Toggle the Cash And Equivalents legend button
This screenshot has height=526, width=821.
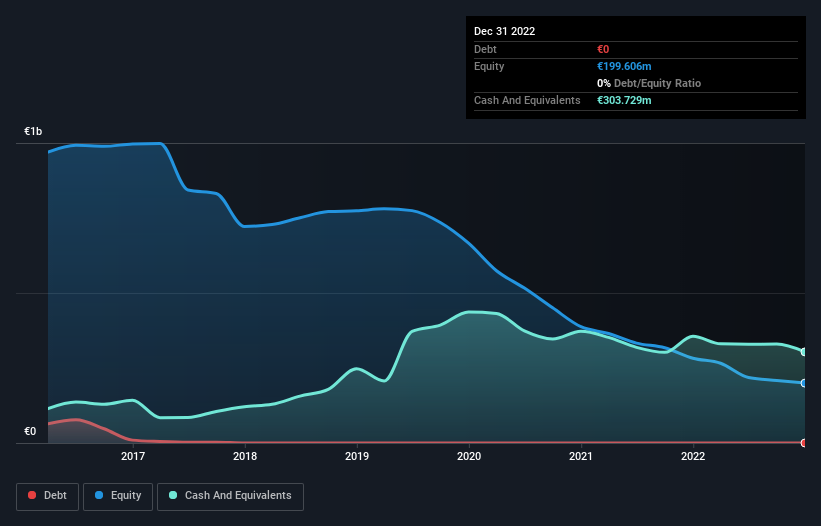(x=230, y=496)
